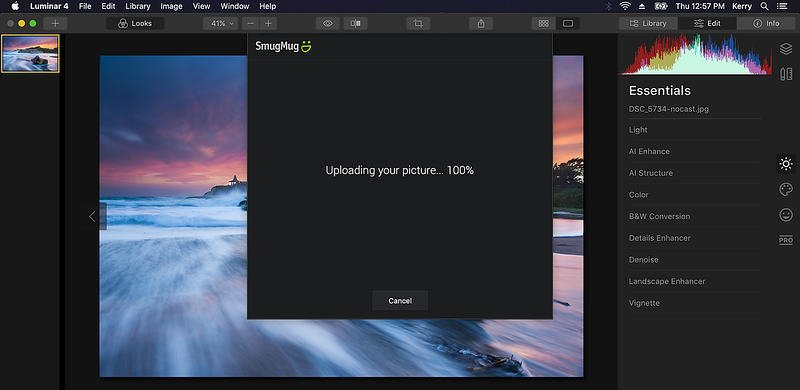Expand the Light tool

694,130
